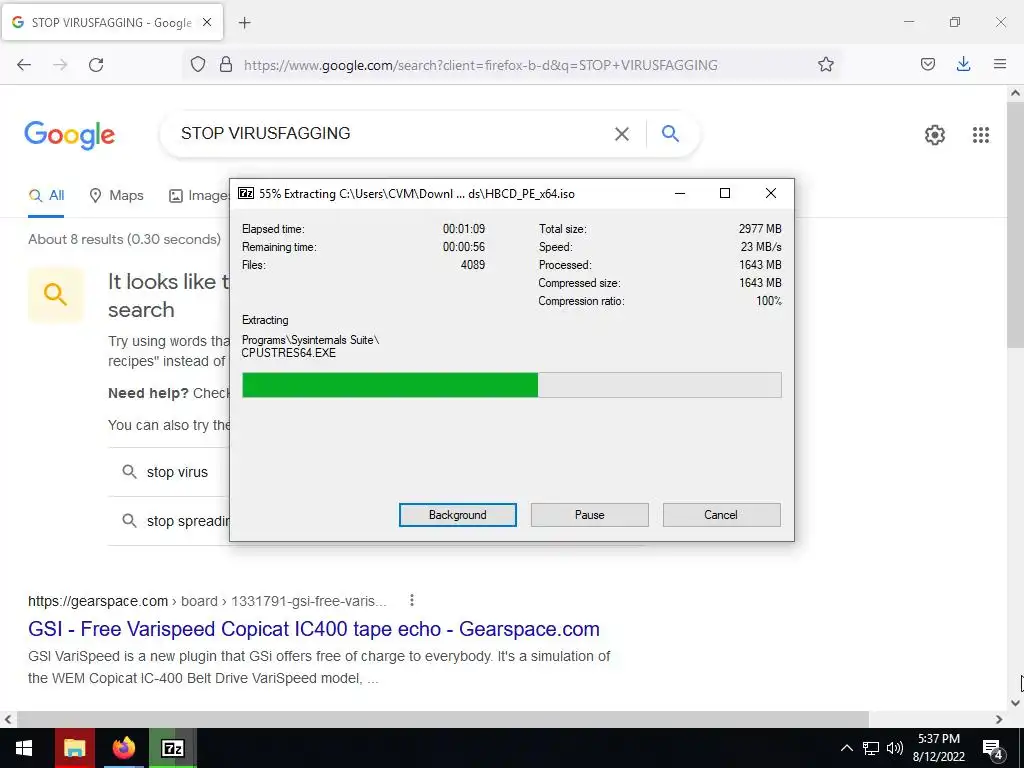Save page to Pocket icon
Image resolution: width=1024 pixels, height=768 pixels.
click(927, 64)
